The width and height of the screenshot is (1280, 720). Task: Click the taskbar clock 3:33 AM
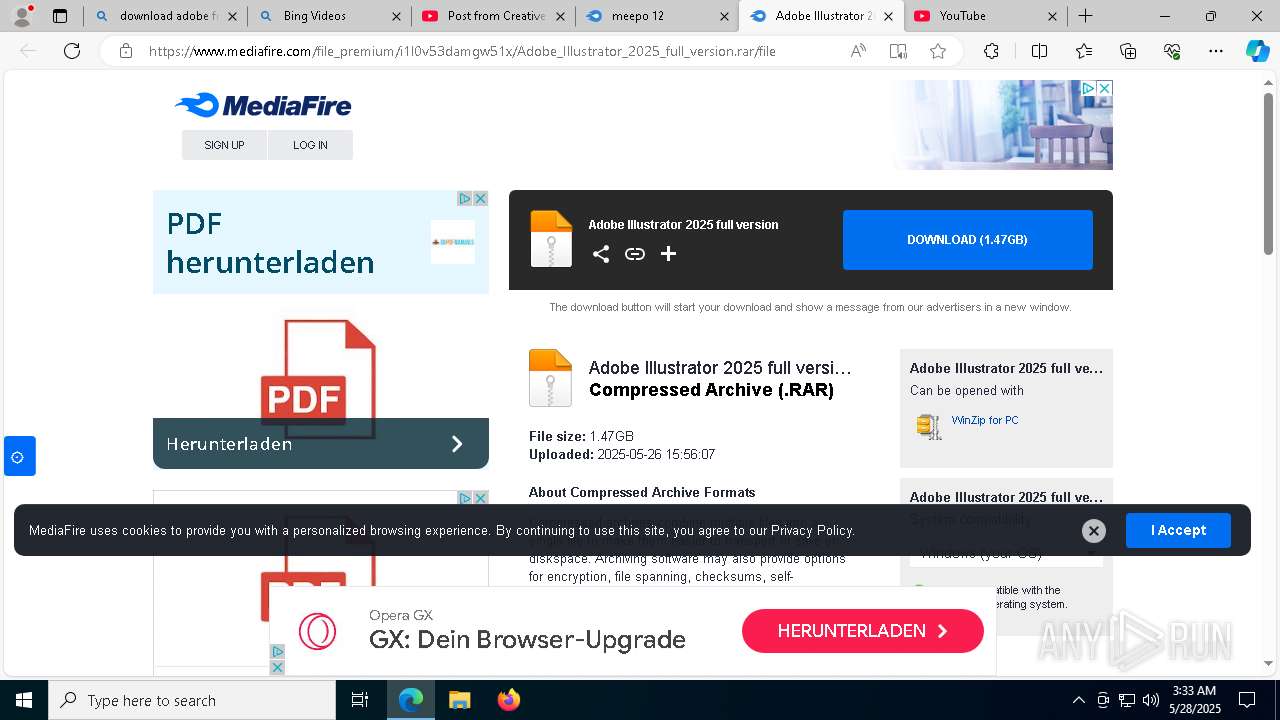[1194, 691]
